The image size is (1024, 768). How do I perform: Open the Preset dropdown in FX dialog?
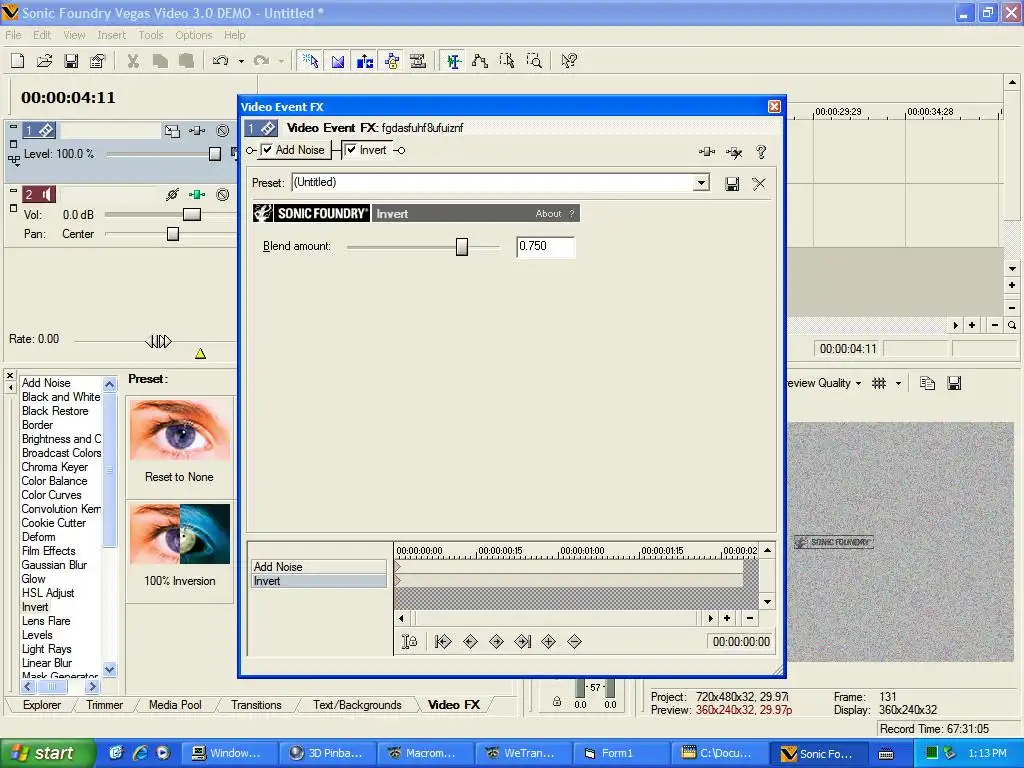(x=701, y=183)
